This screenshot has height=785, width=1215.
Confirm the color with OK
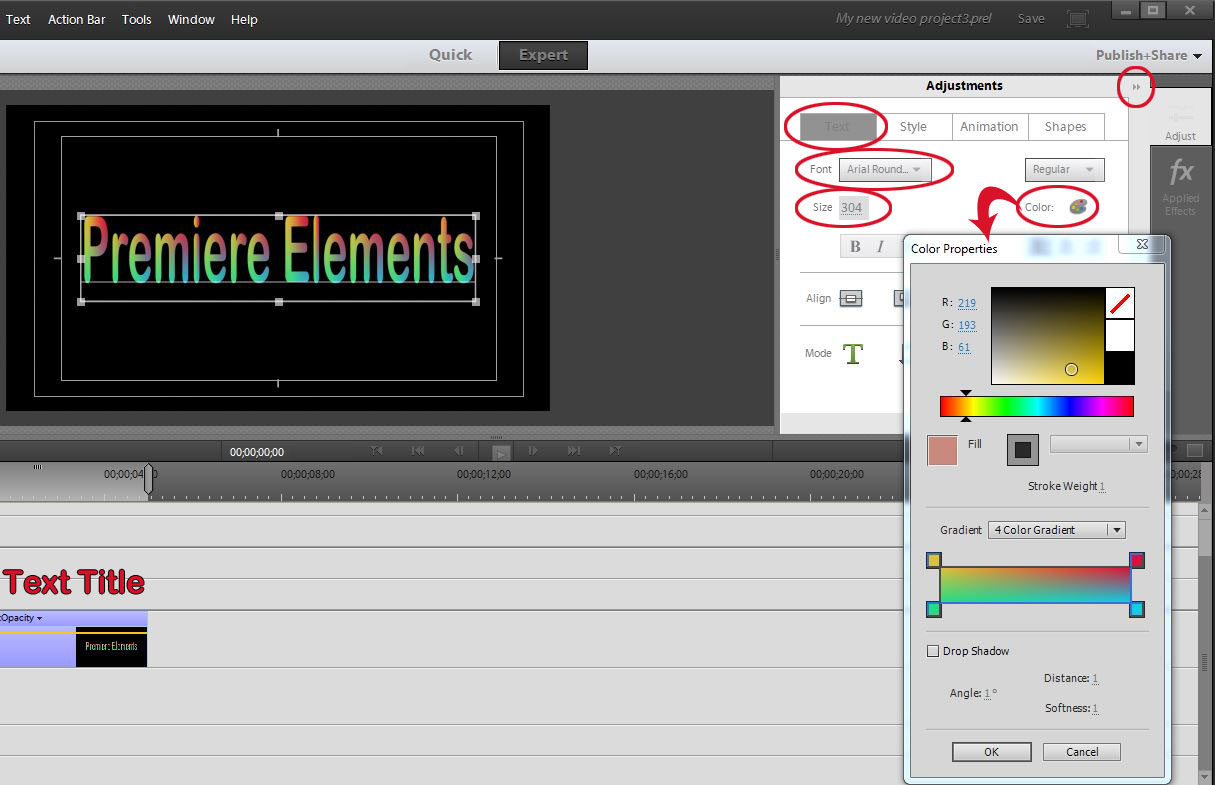pos(991,752)
